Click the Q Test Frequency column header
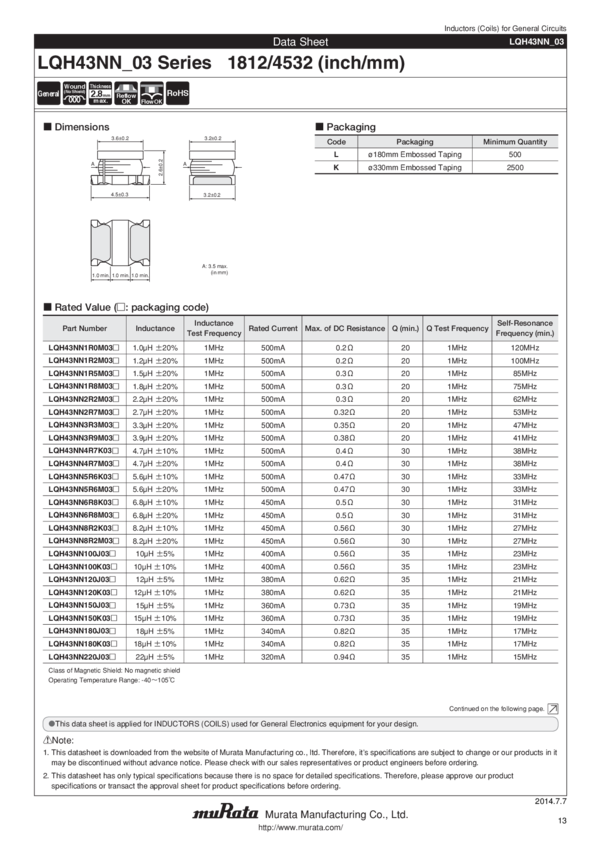 pos(457,329)
